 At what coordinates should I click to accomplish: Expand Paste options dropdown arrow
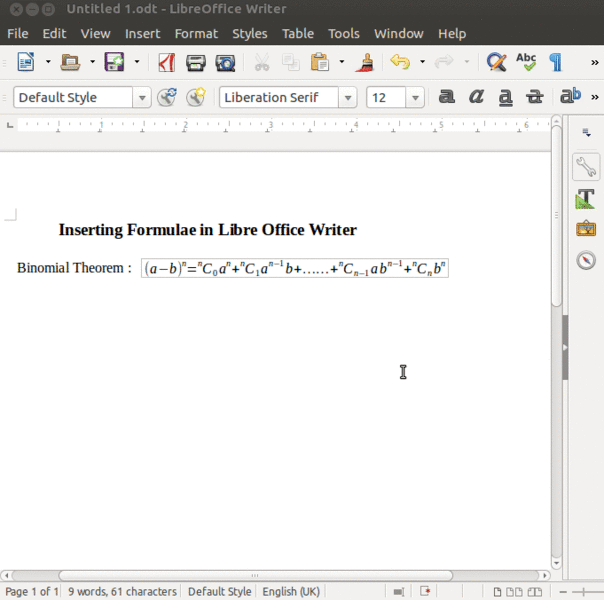coord(342,62)
